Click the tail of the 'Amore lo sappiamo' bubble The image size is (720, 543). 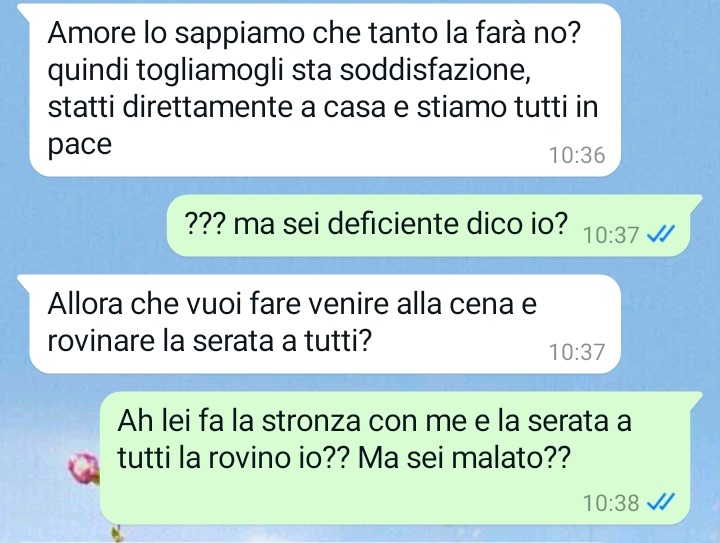(26, 12)
